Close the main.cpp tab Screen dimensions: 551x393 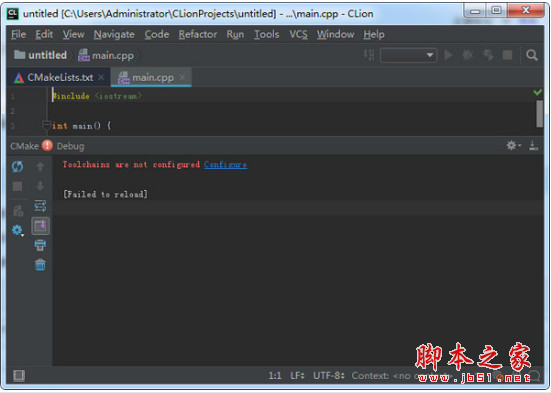click(182, 77)
